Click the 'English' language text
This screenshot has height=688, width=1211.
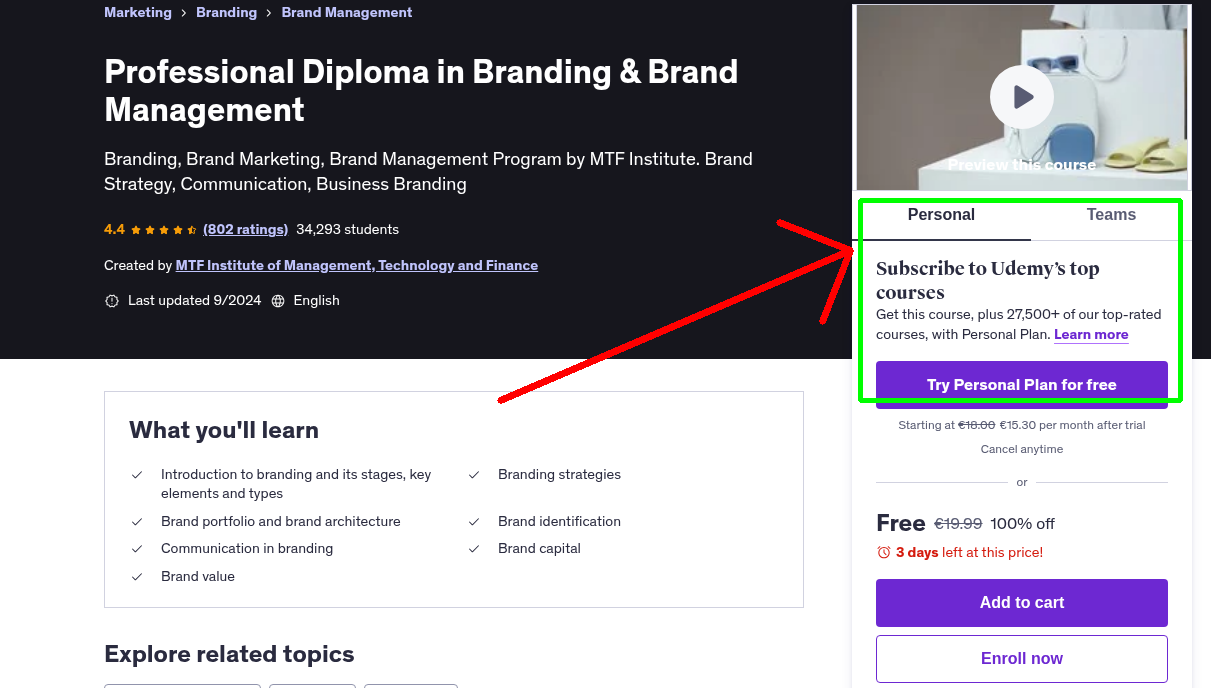(316, 300)
